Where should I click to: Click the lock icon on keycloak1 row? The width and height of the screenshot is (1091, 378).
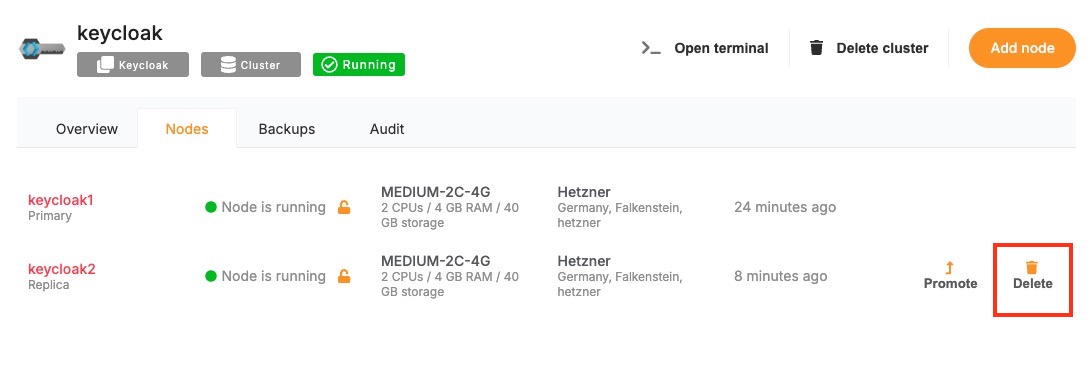click(344, 207)
